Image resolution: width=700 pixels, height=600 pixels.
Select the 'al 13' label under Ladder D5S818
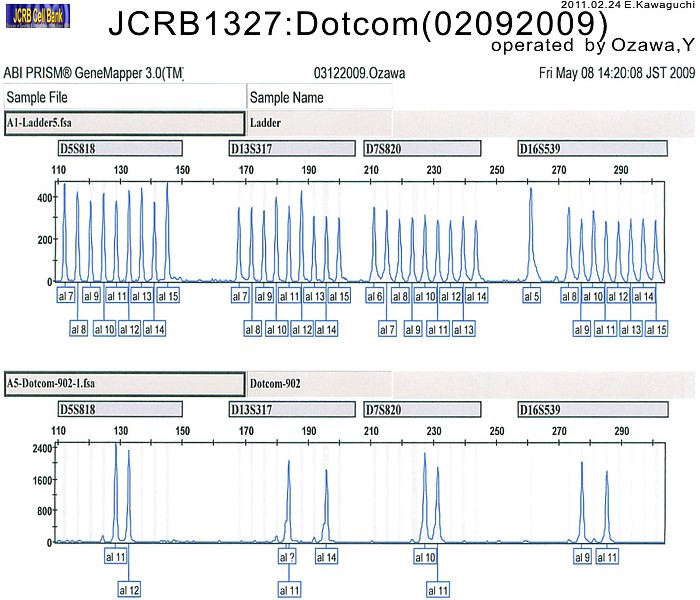coord(142,296)
